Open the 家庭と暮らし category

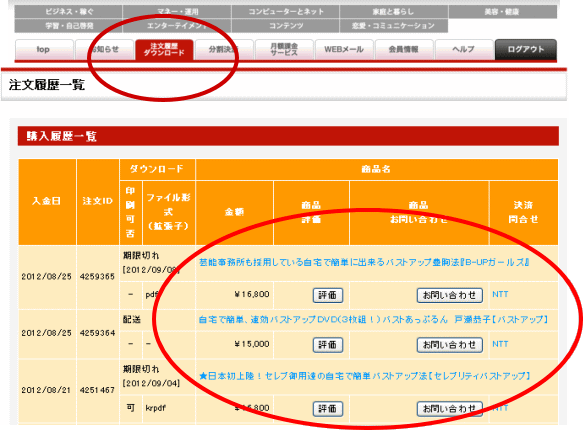394,12
